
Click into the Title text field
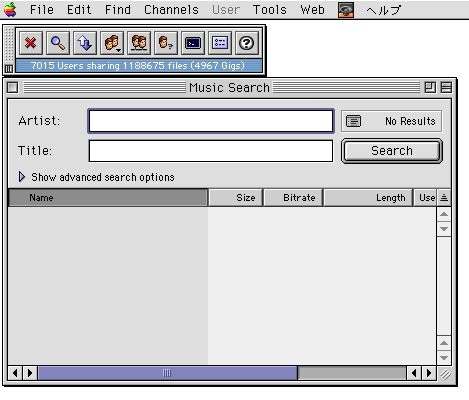tap(211, 151)
